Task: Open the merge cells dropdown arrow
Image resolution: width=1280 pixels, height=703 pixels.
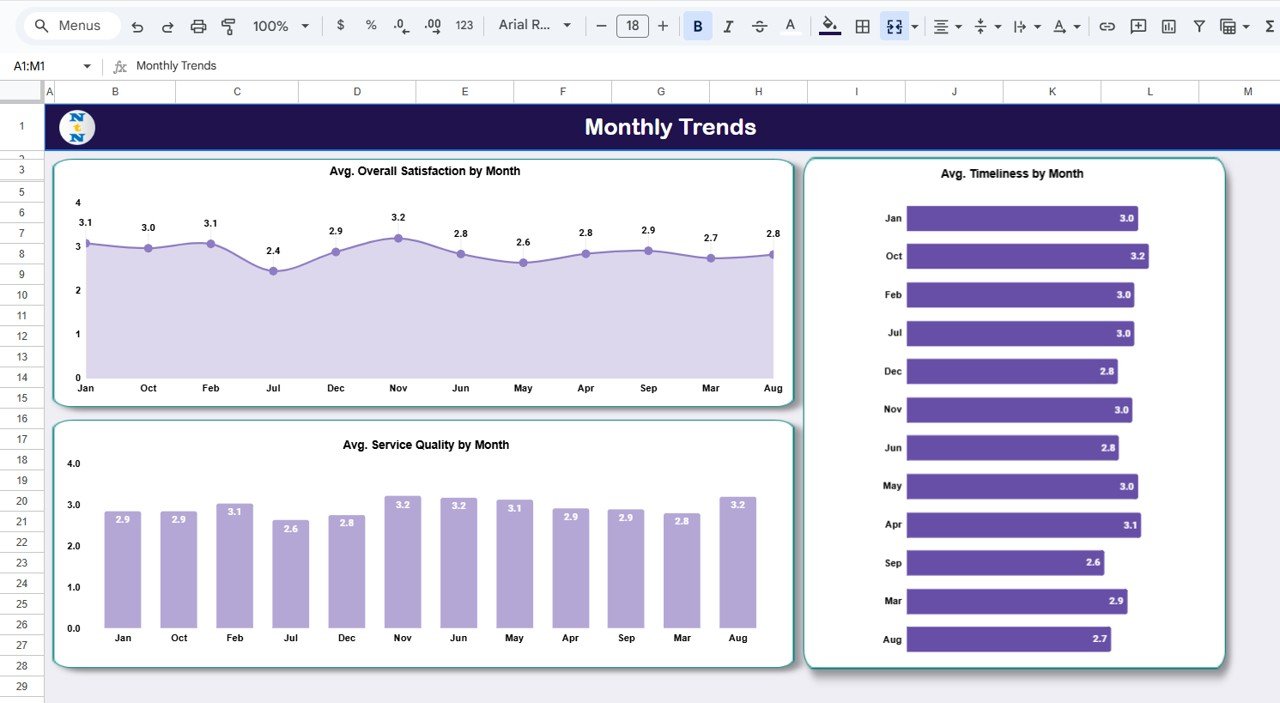Action: 915,26
